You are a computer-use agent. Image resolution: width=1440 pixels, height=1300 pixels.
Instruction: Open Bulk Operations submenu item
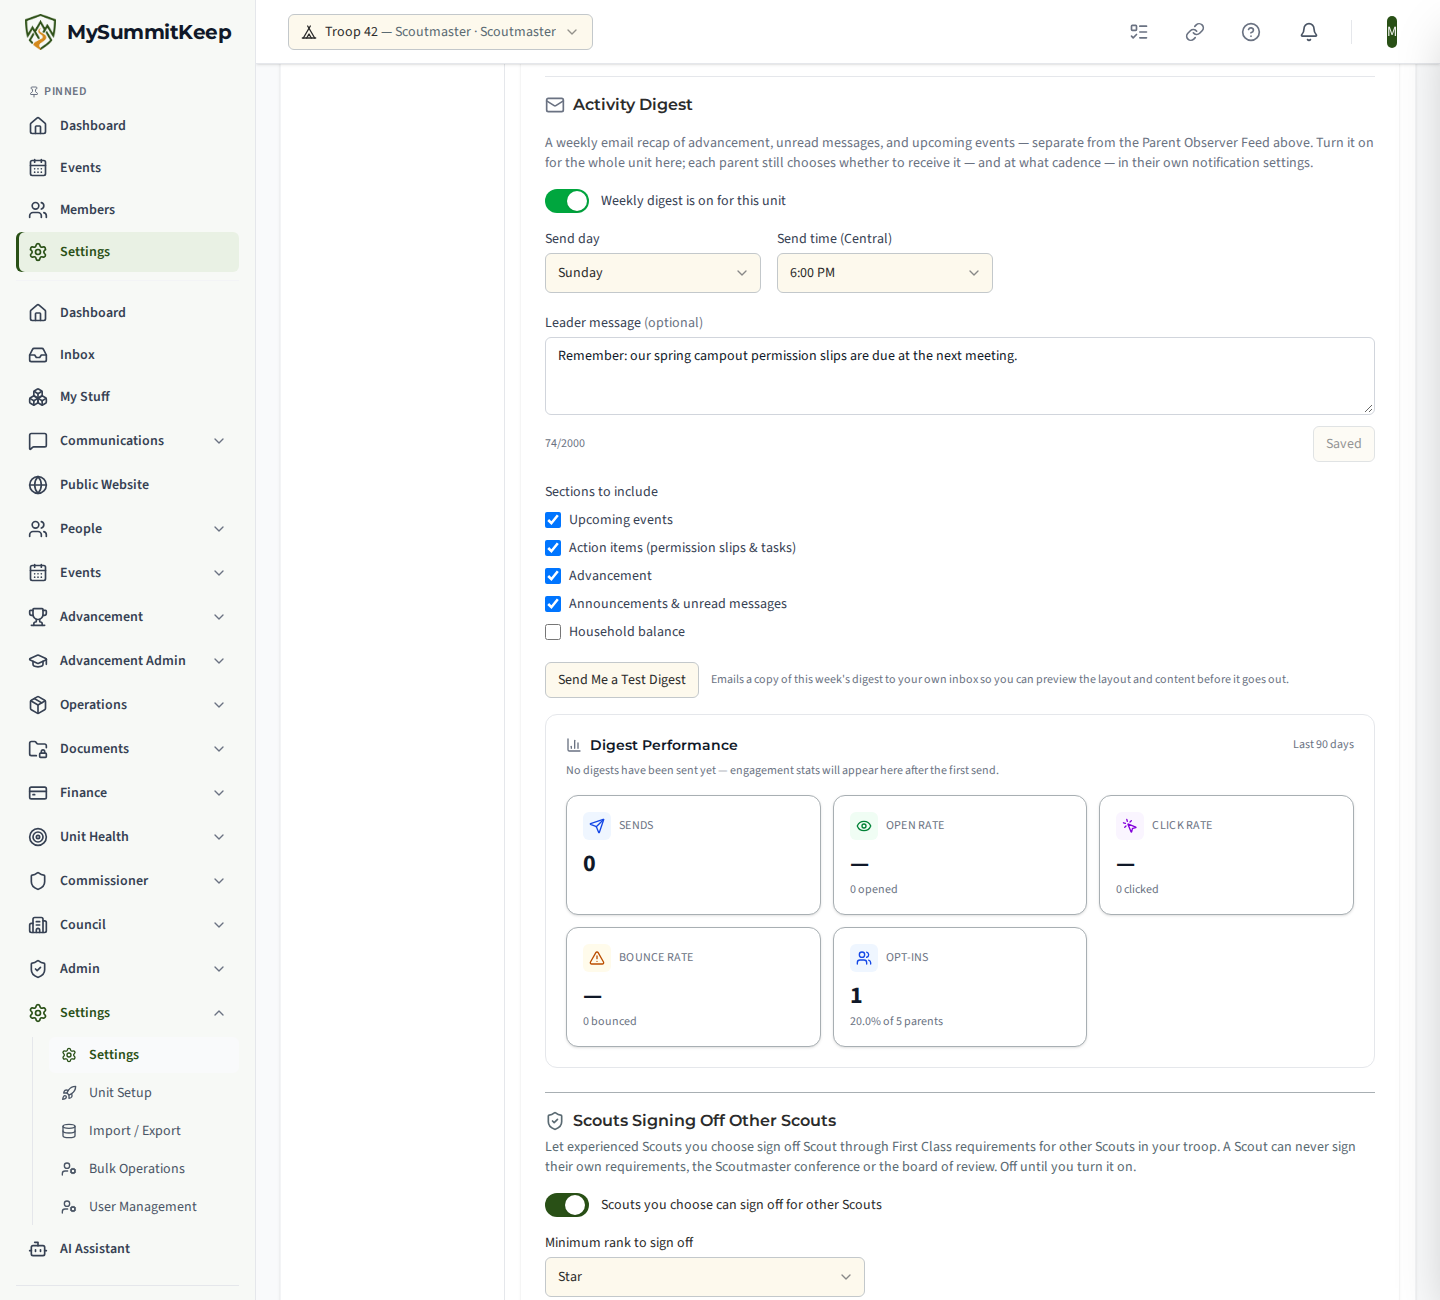[144, 1169]
